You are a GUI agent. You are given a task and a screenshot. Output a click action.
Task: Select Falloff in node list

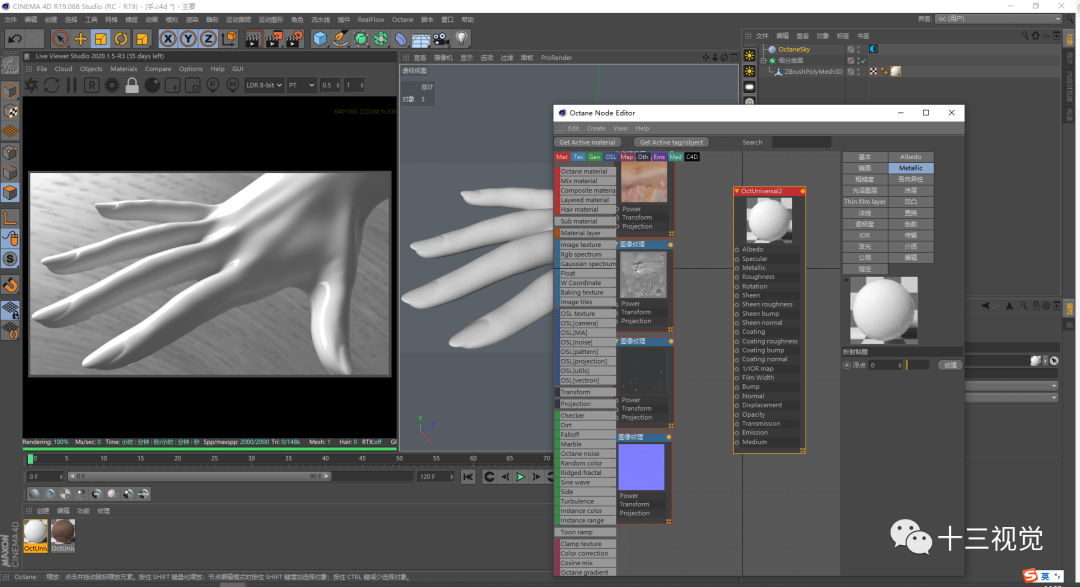(585, 435)
